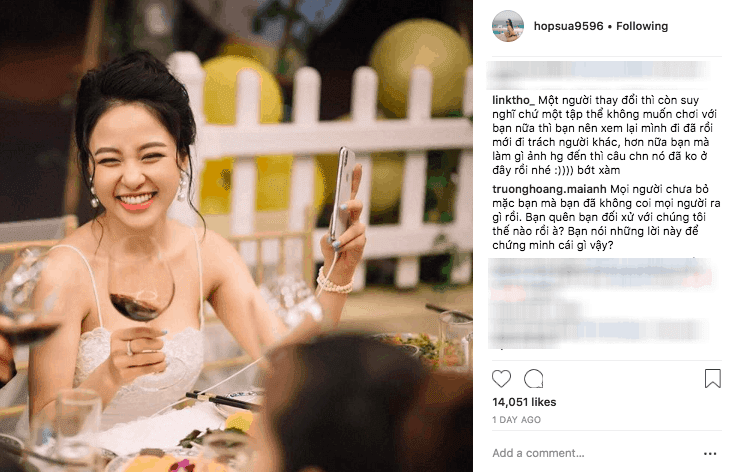This screenshot has height=472, width=739.
Task: Open commenter truonghoang.maianh profile
Action: (549, 189)
